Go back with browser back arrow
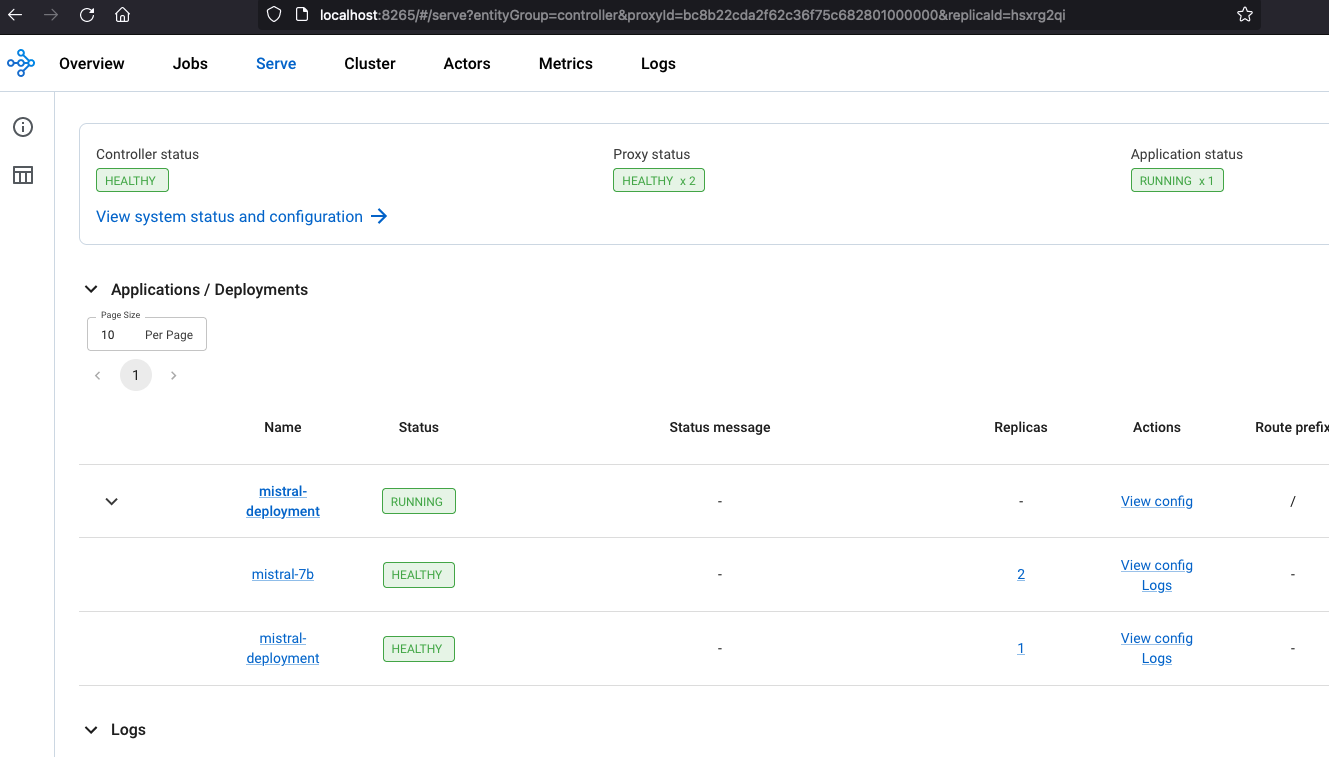Image resolution: width=1329 pixels, height=757 pixels. coord(15,15)
